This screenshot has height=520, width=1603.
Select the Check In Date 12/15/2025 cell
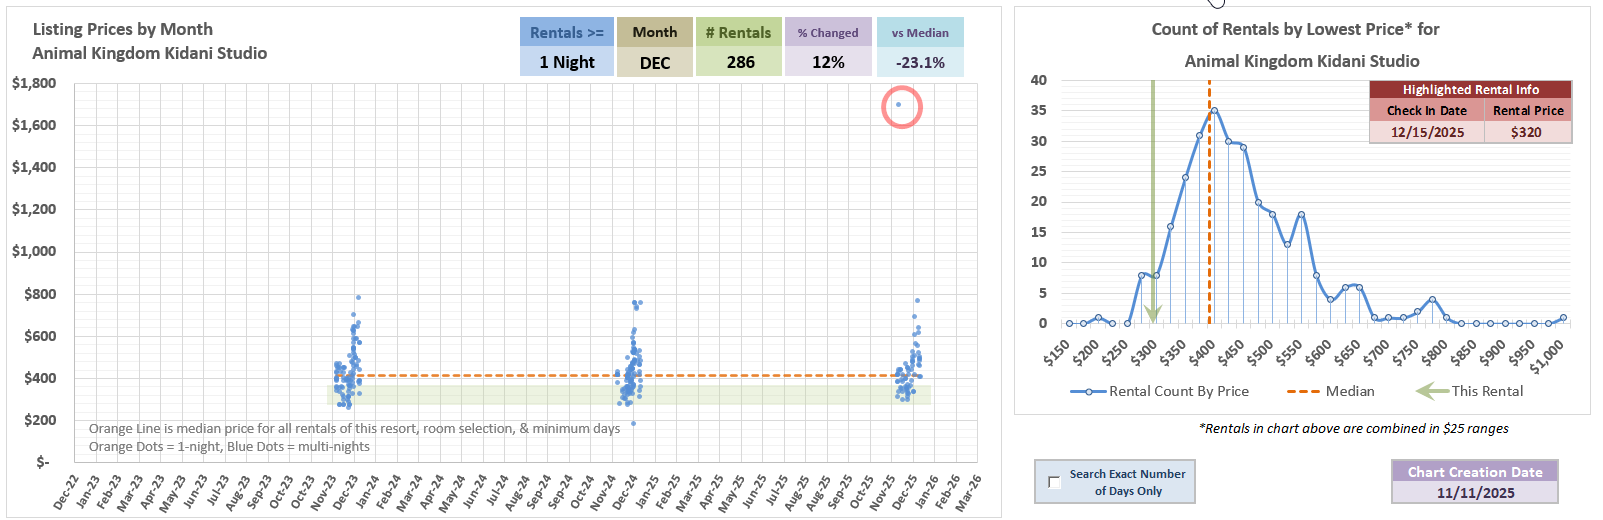(x=1426, y=132)
